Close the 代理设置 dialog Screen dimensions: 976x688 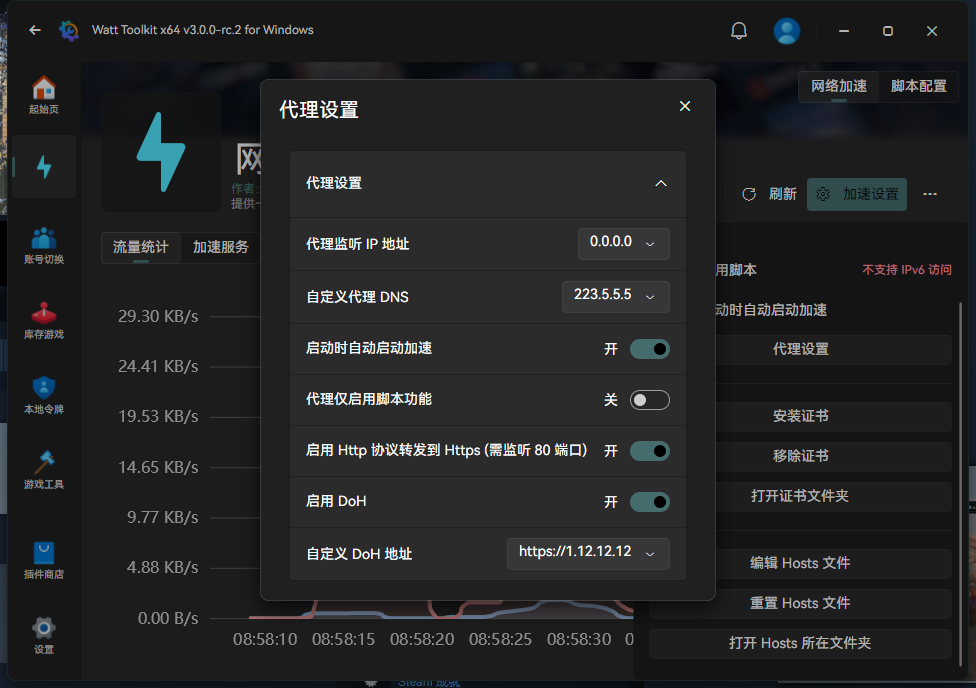coord(685,106)
